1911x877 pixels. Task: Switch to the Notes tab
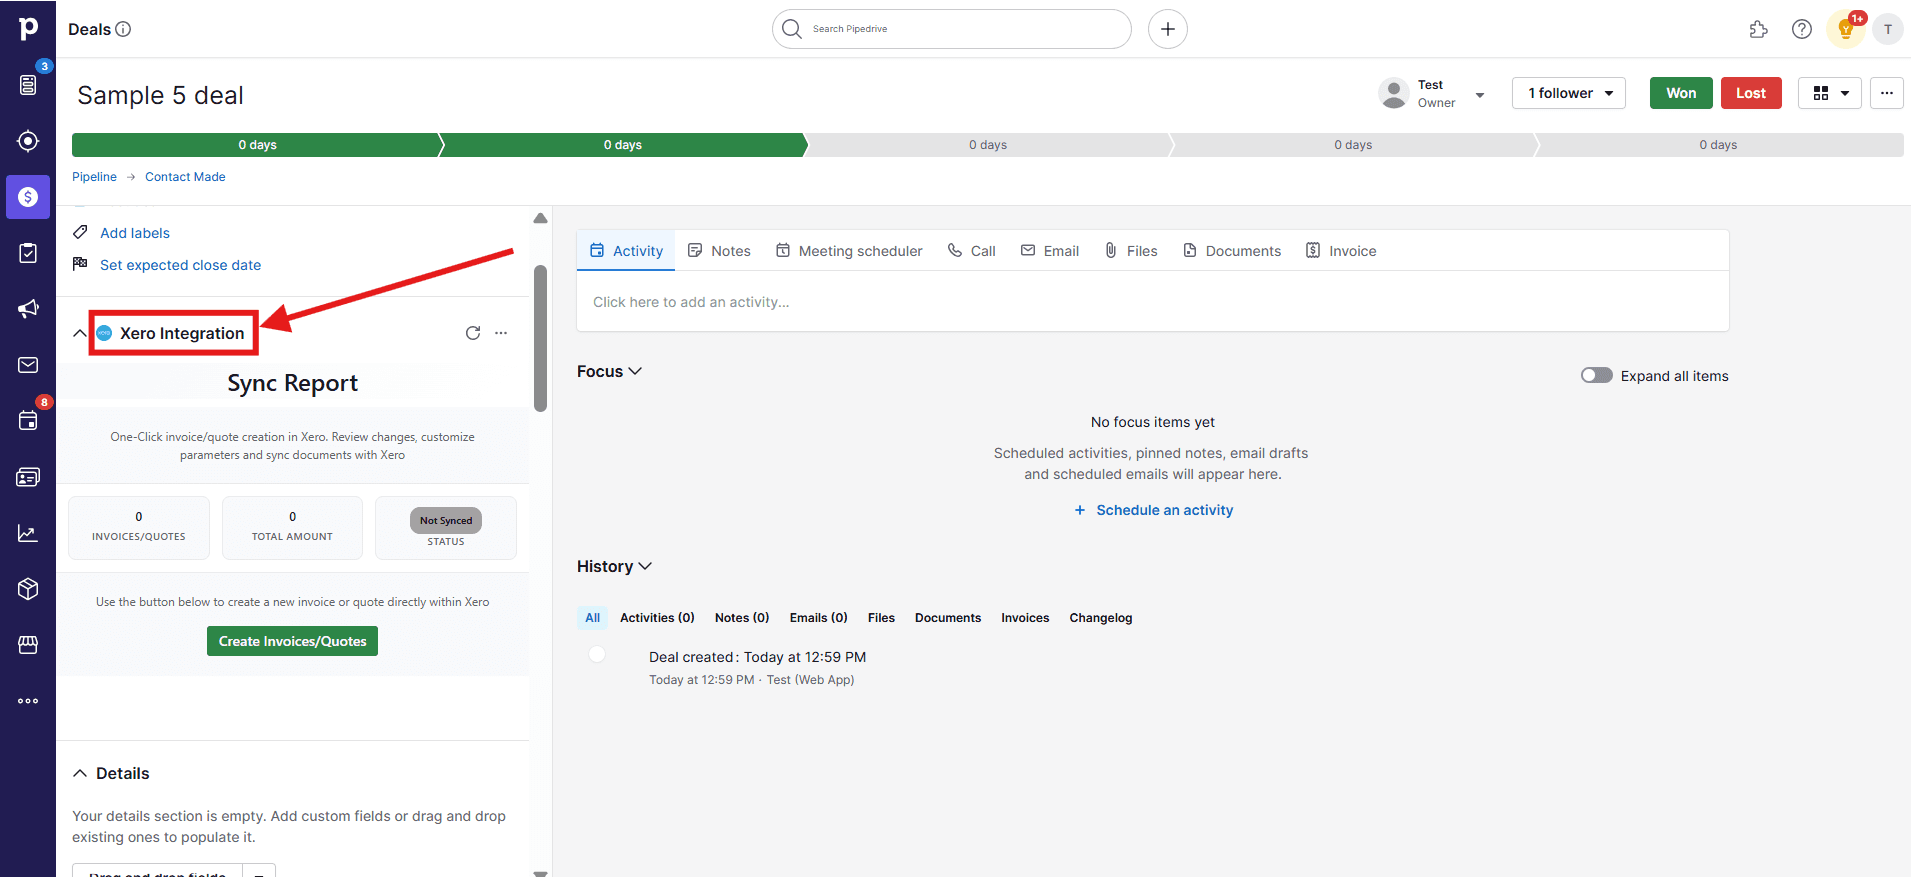[x=719, y=251]
